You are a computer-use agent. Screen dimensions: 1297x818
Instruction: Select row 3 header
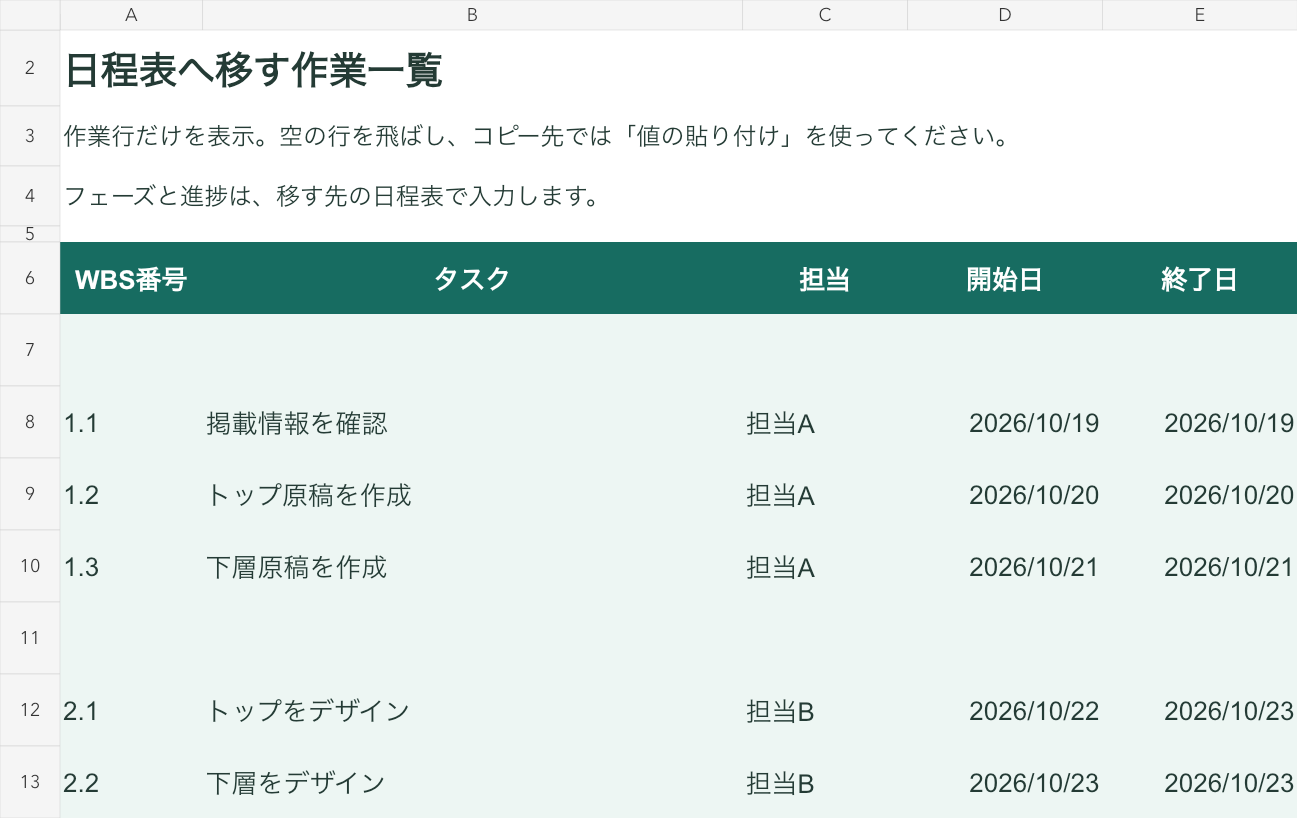[30, 136]
